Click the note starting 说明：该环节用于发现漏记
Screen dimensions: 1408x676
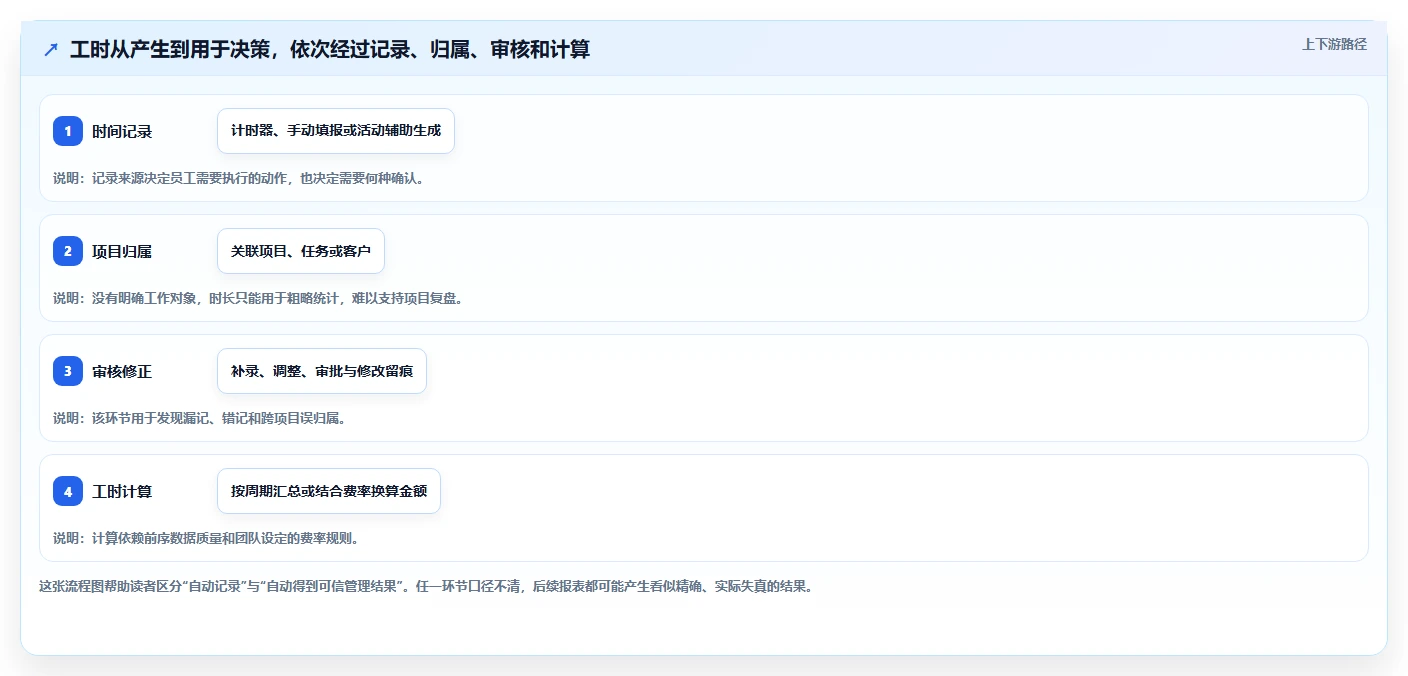pyautogui.click(x=200, y=418)
